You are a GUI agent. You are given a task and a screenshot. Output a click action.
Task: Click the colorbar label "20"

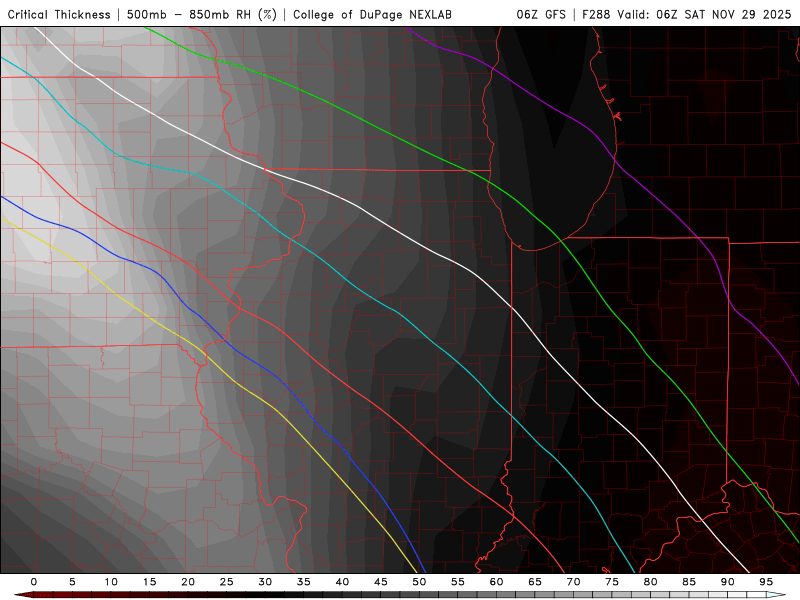188,582
